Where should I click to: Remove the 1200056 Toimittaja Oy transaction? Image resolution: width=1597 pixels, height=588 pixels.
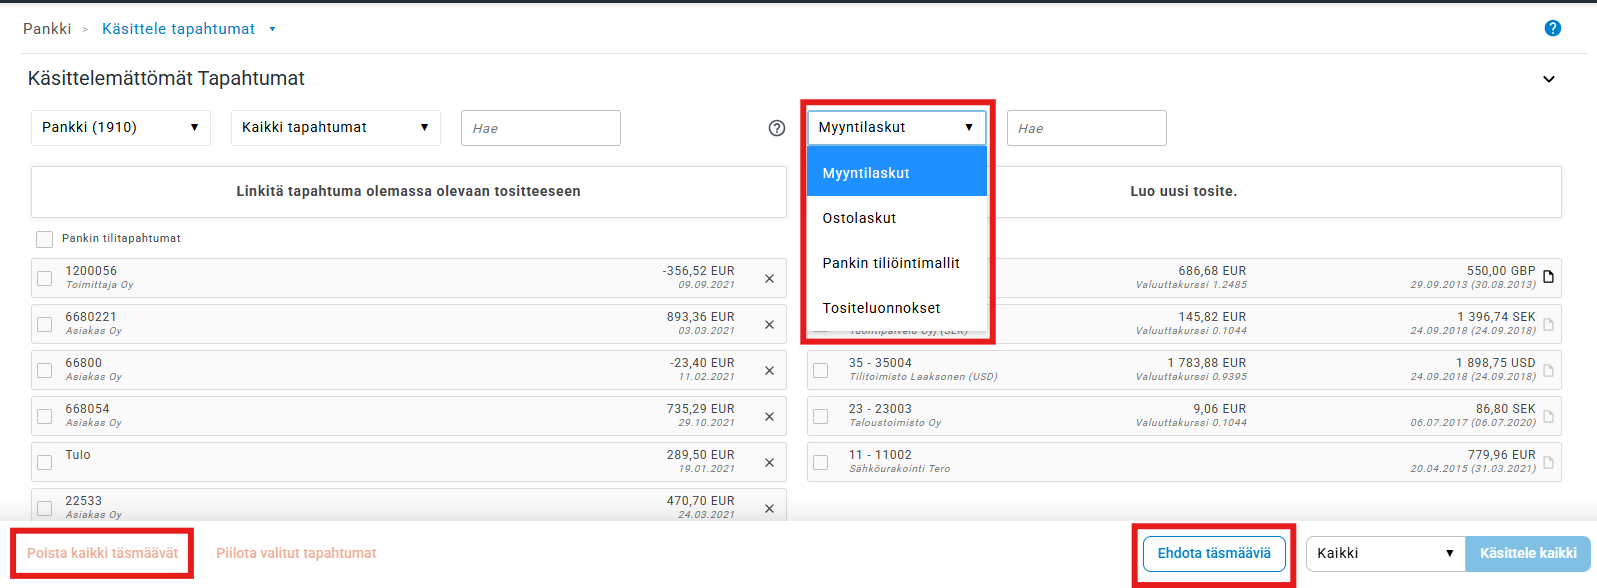[x=769, y=279]
